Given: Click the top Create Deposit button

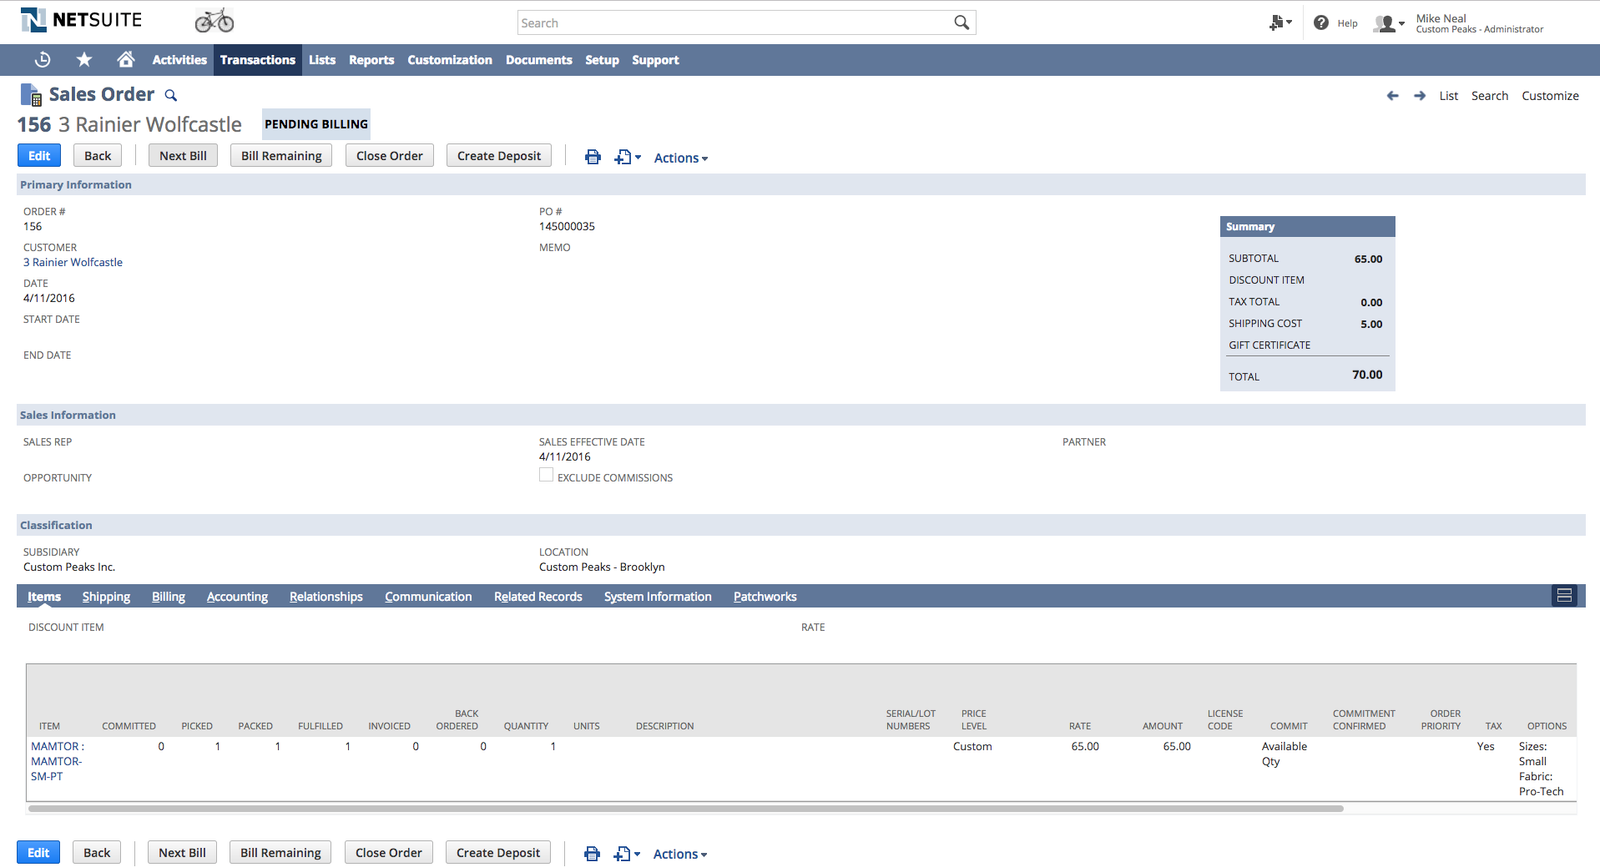Looking at the screenshot, I should coord(499,156).
